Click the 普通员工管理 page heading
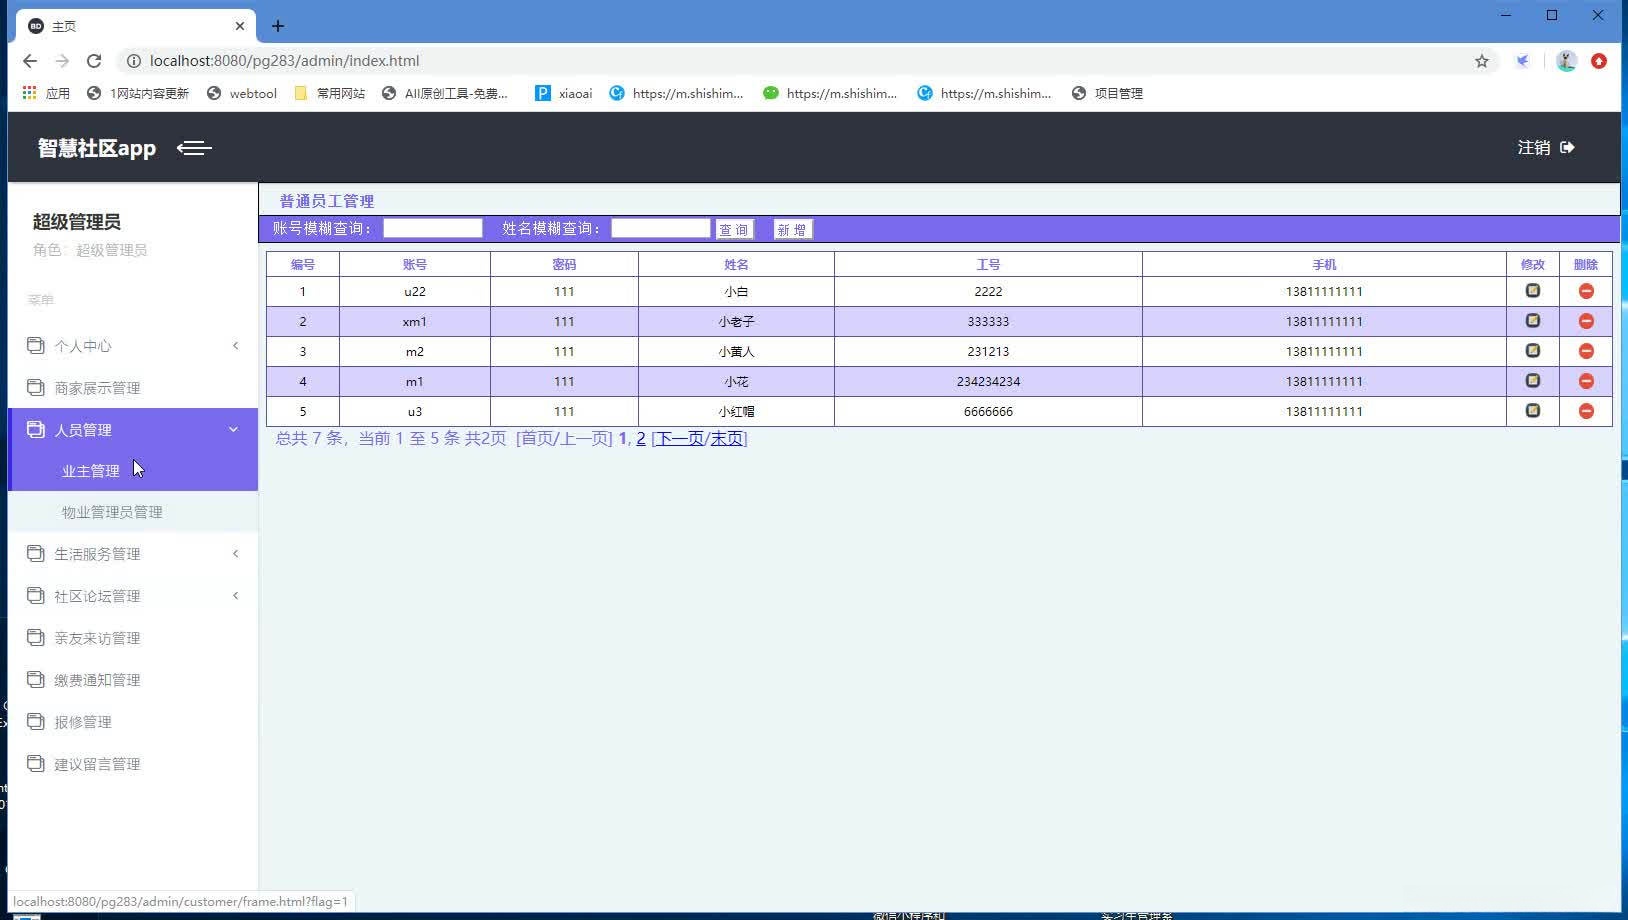Viewport: 1628px width, 920px height. click(327, 201)
